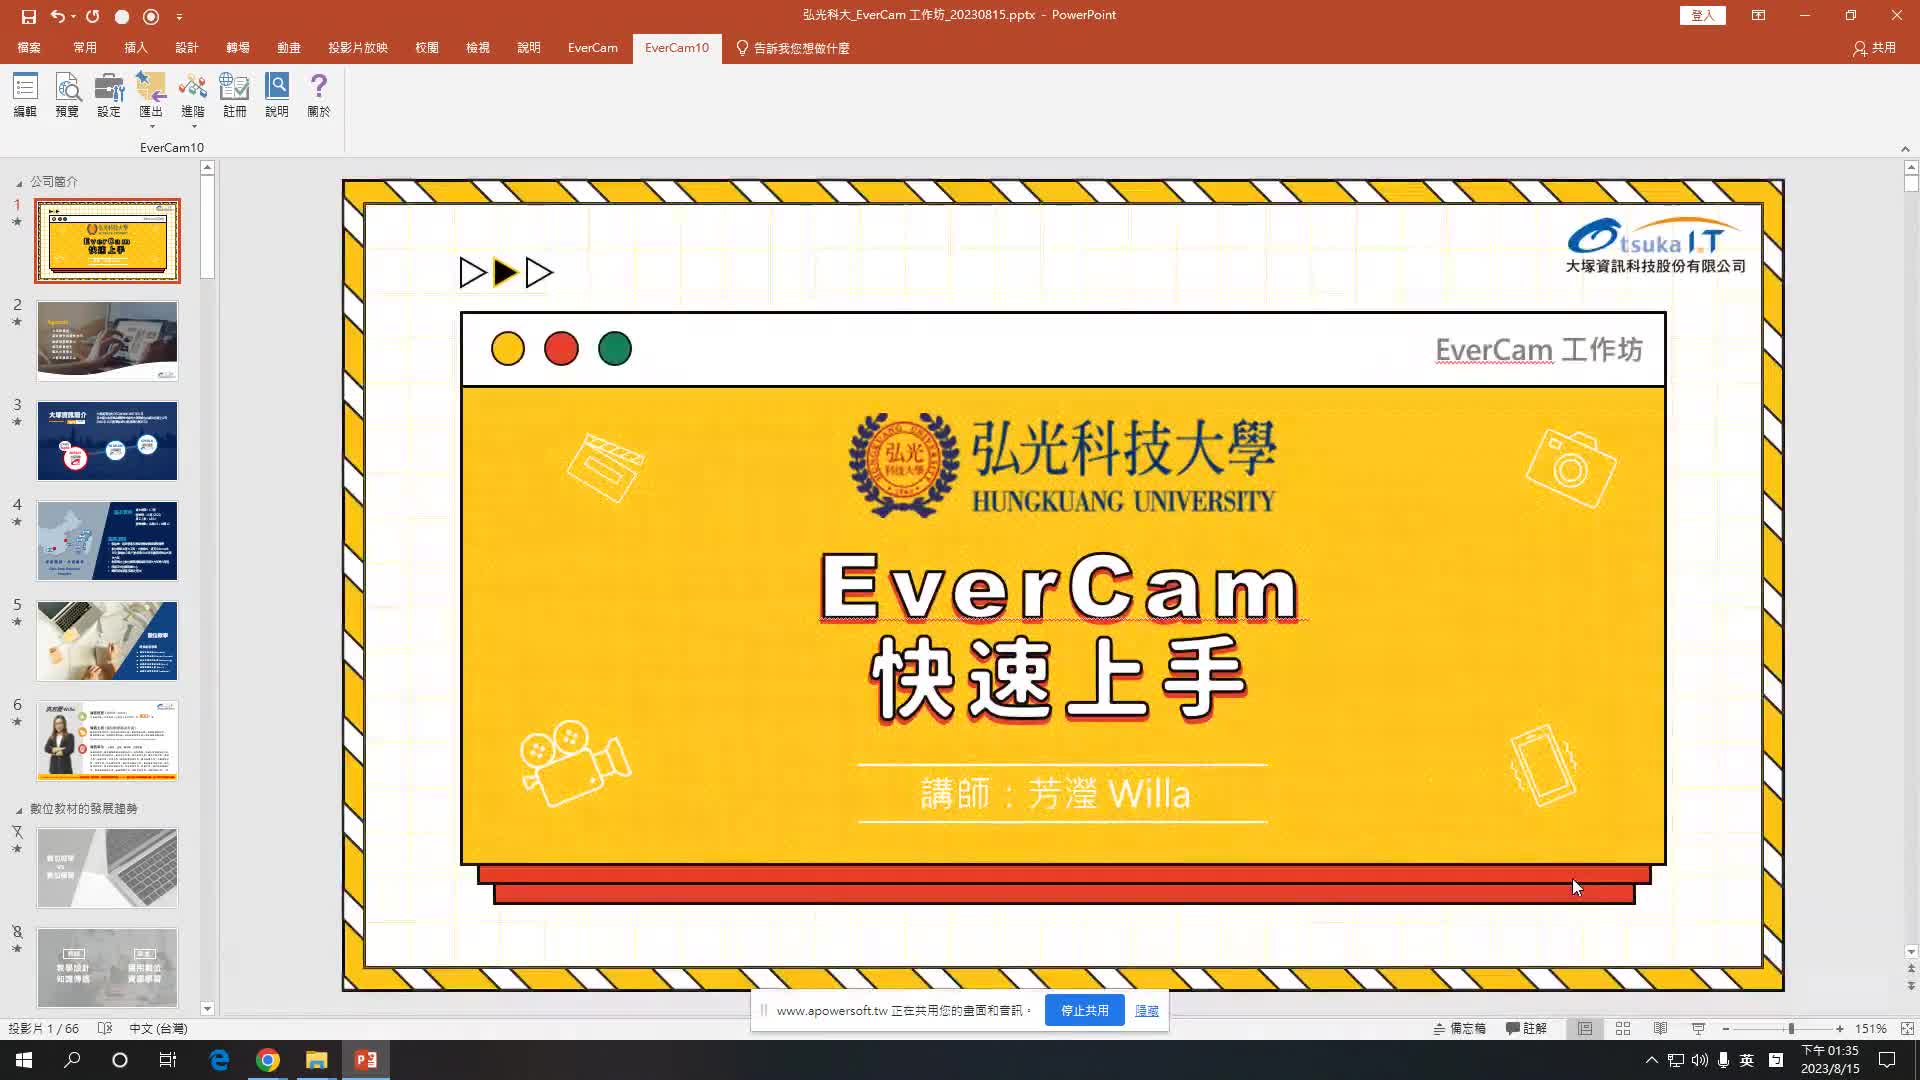
Task: Switch to reading view in status bar
Action: click(x=1660, y=1028)
